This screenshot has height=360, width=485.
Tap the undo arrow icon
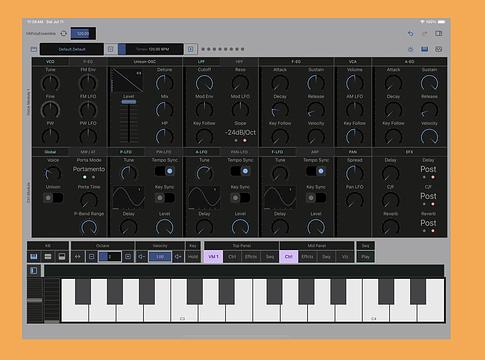pyautogui.click(x=410, y=34)
